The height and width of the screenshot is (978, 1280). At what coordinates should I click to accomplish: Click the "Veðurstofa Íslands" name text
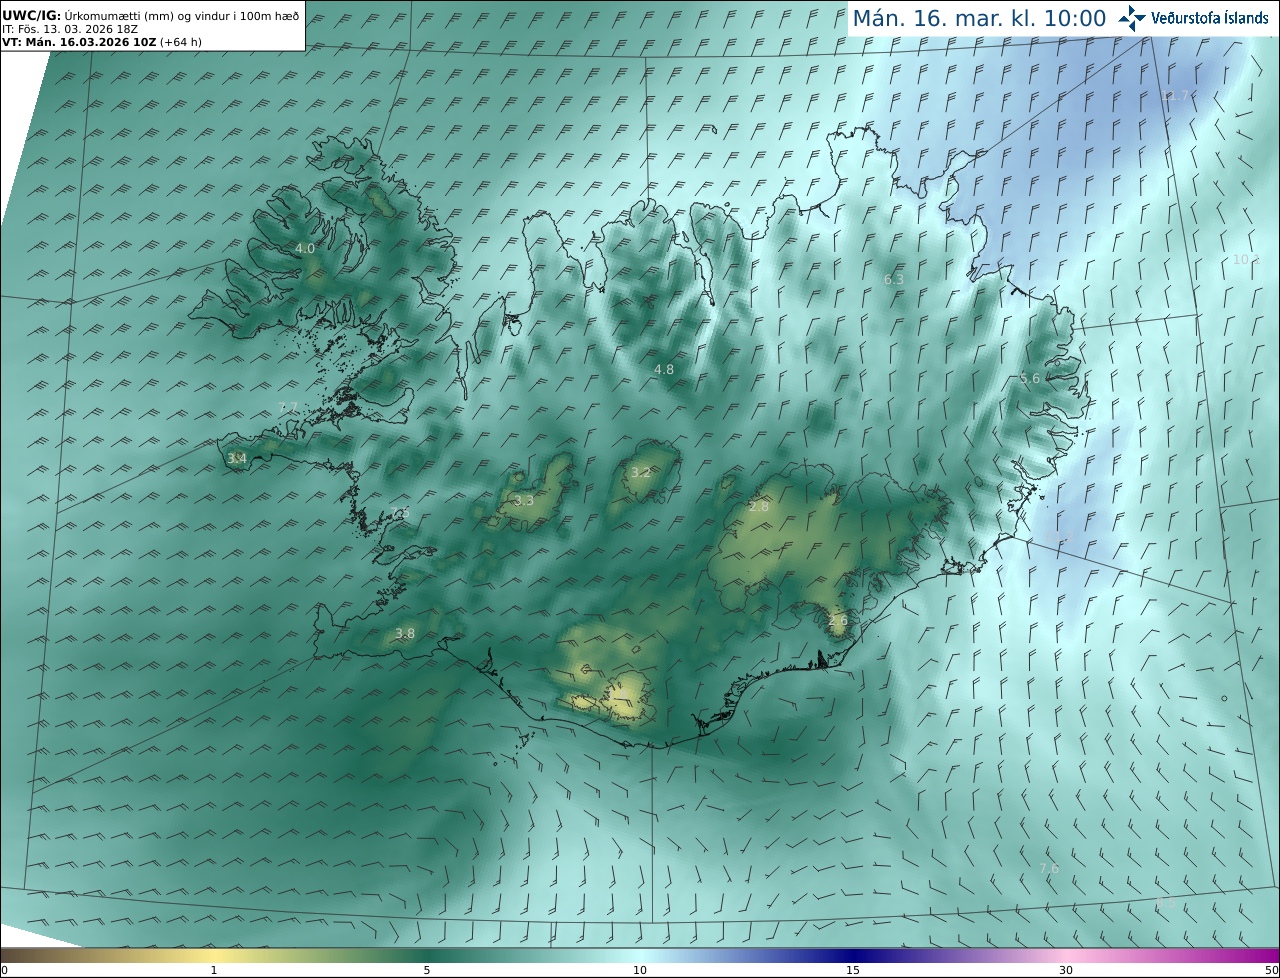tap(1210, 18)
